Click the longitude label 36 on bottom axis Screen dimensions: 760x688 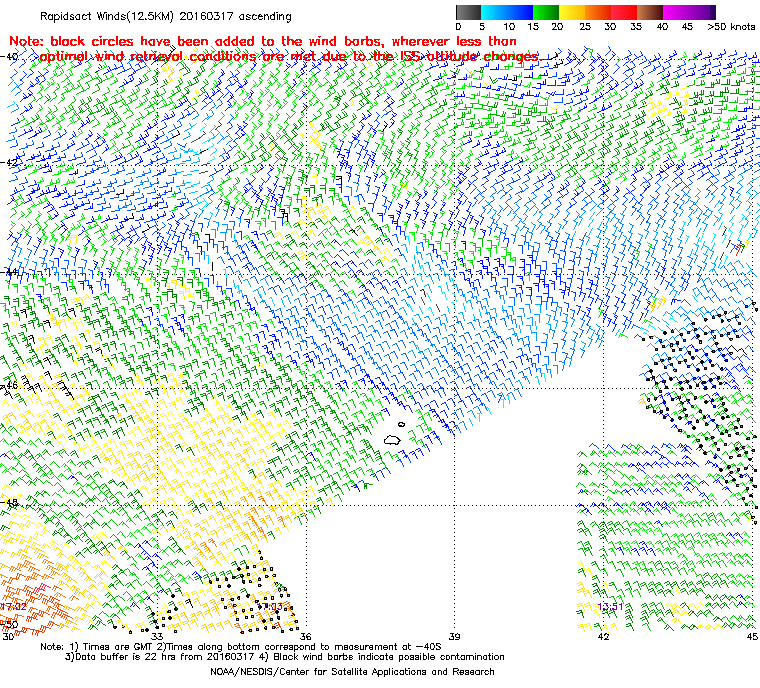tap(305, 636)
